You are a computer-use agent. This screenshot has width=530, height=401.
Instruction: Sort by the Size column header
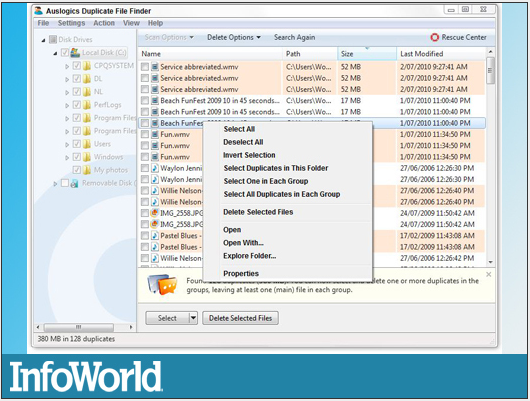[367, 54]
